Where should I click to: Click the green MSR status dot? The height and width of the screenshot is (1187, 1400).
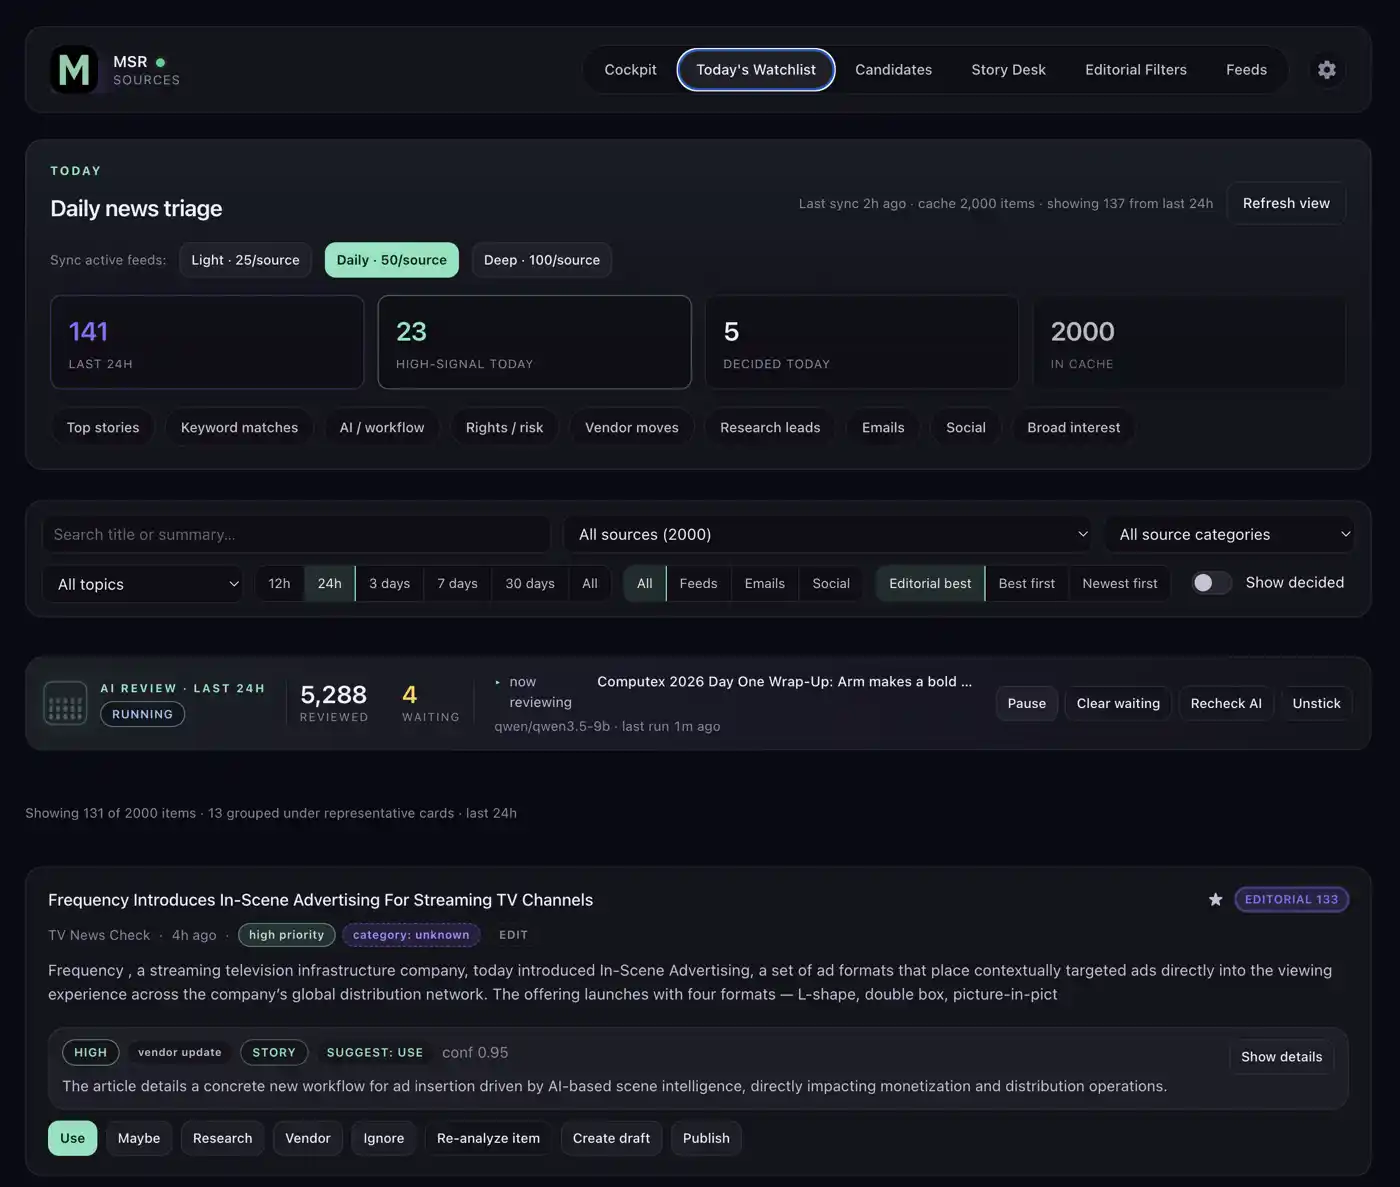(x=160, y=62)
